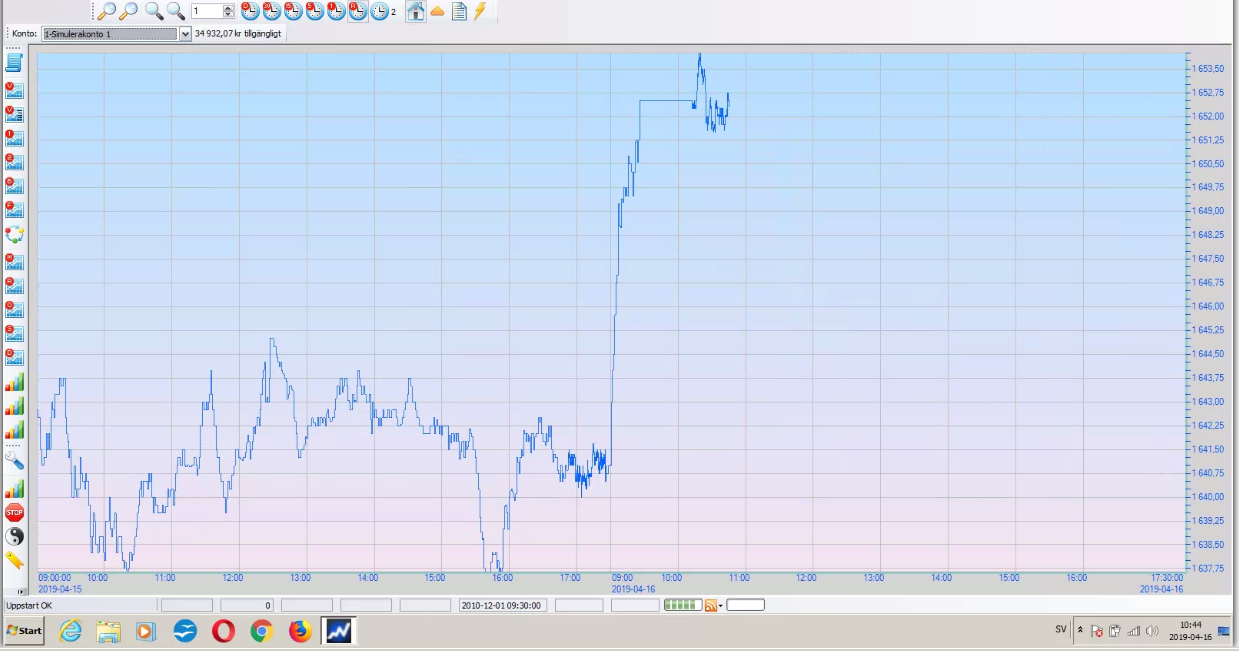The height and width of the screenshot is (655, 1239).
Task: Toggle the plain clock icon beside number 2
Action: tap(380, 11)
